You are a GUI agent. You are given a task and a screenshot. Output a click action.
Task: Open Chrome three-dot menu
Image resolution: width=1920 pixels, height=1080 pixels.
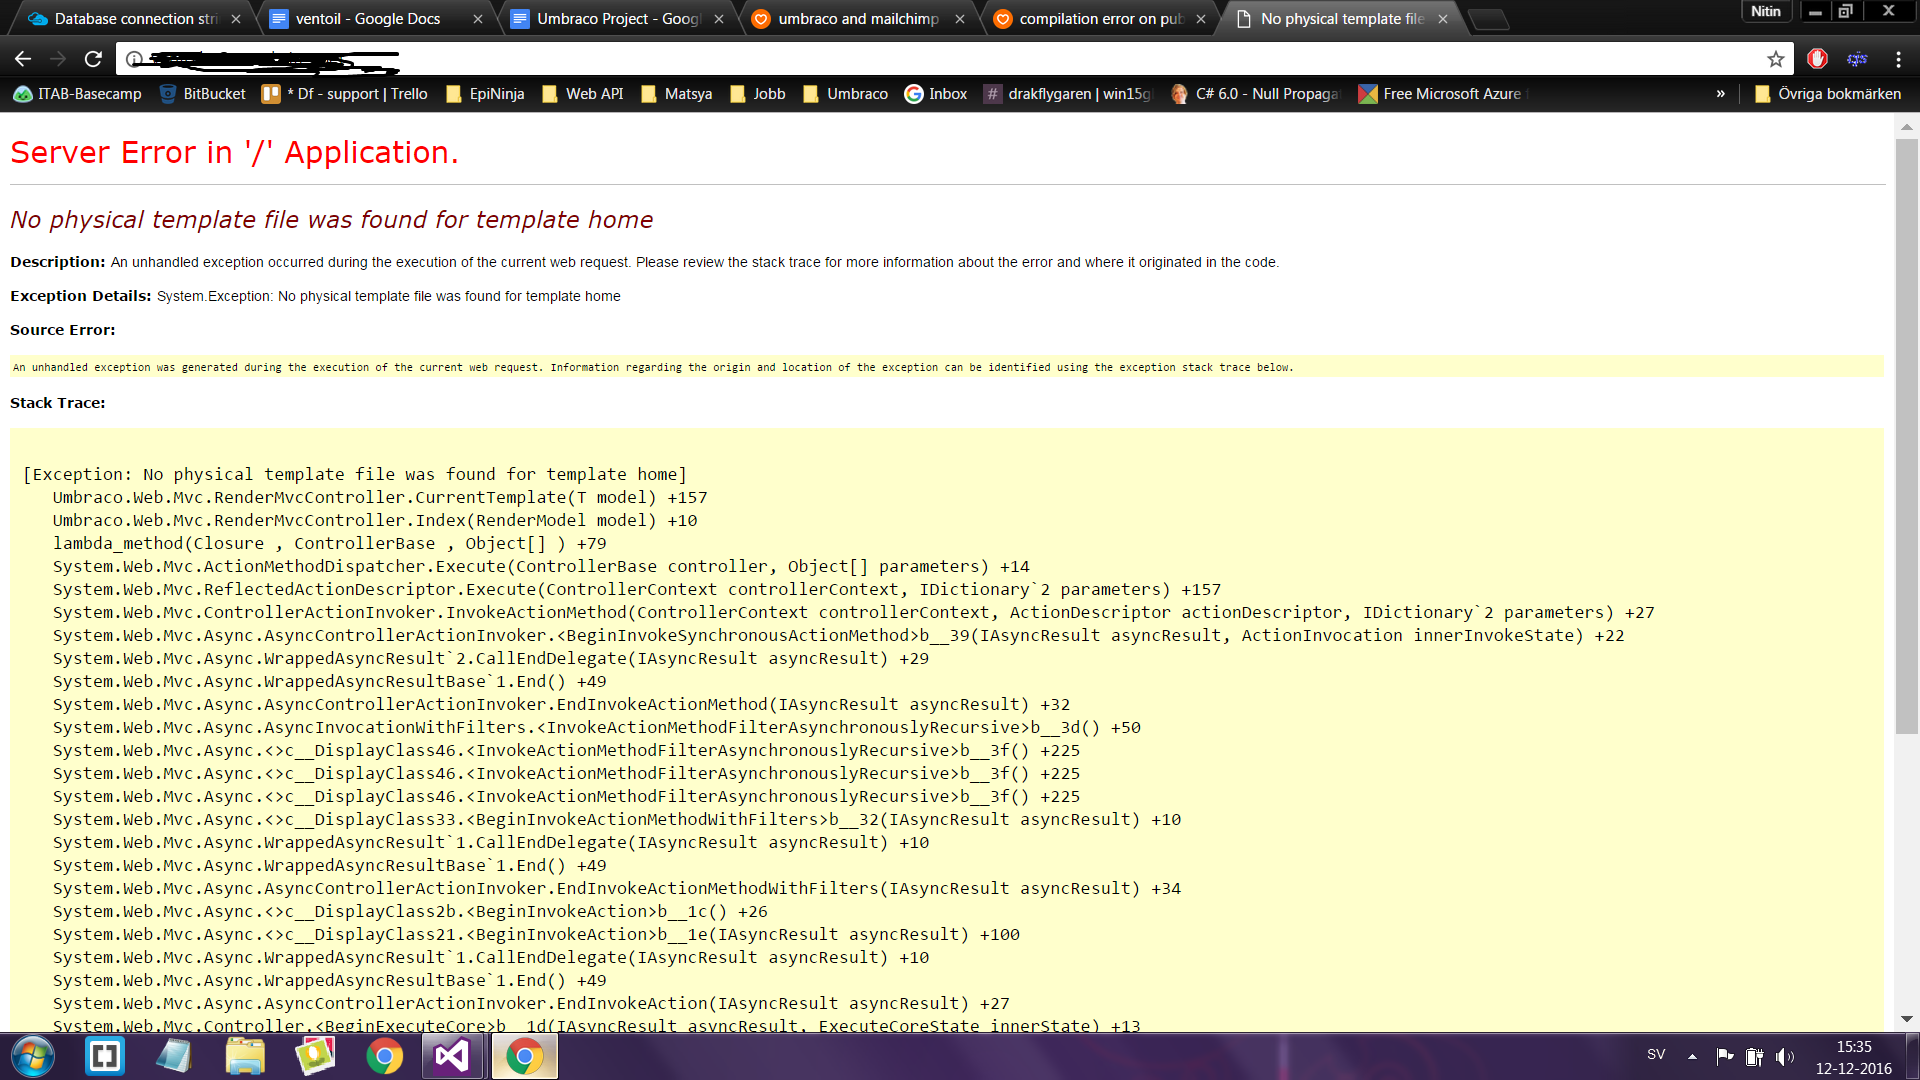tap(1898, 59)
